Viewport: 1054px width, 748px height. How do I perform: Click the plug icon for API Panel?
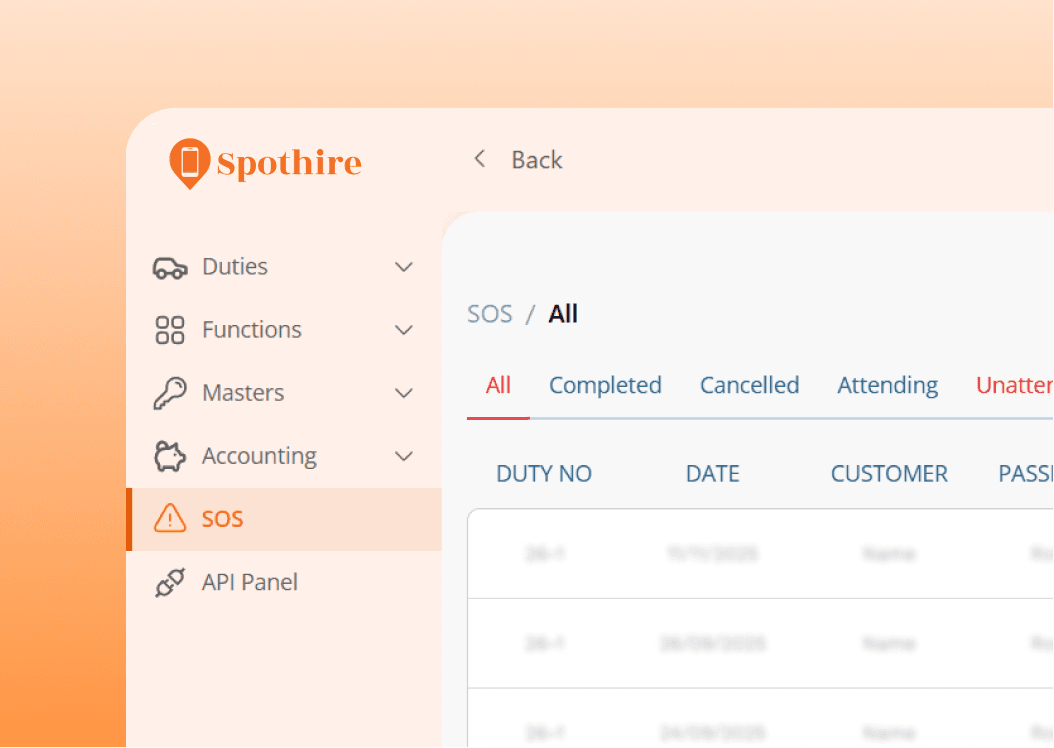[170, 582]
